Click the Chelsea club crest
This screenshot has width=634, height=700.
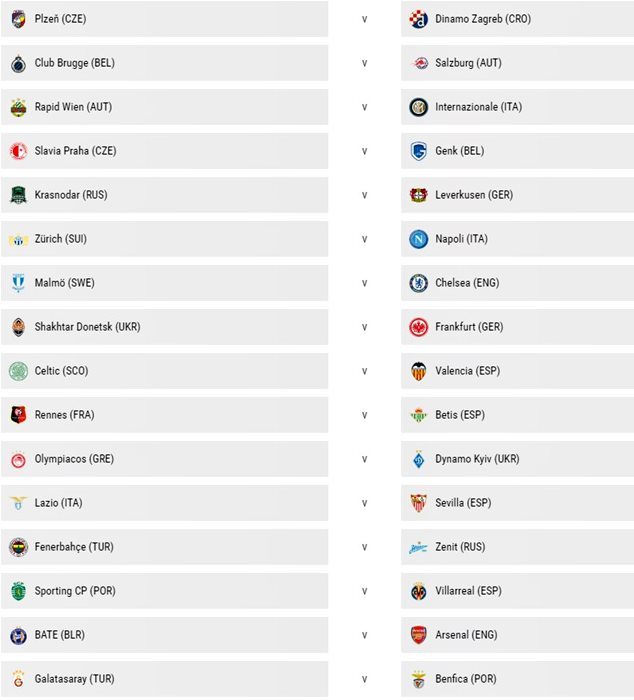click(x=419, y=283)
